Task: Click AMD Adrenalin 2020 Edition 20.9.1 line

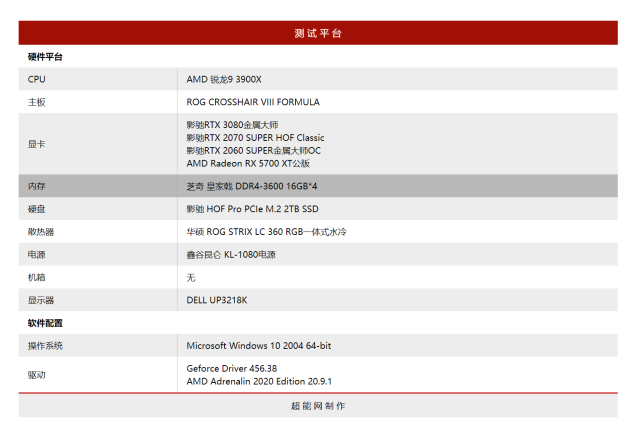Action: (259, 381)
